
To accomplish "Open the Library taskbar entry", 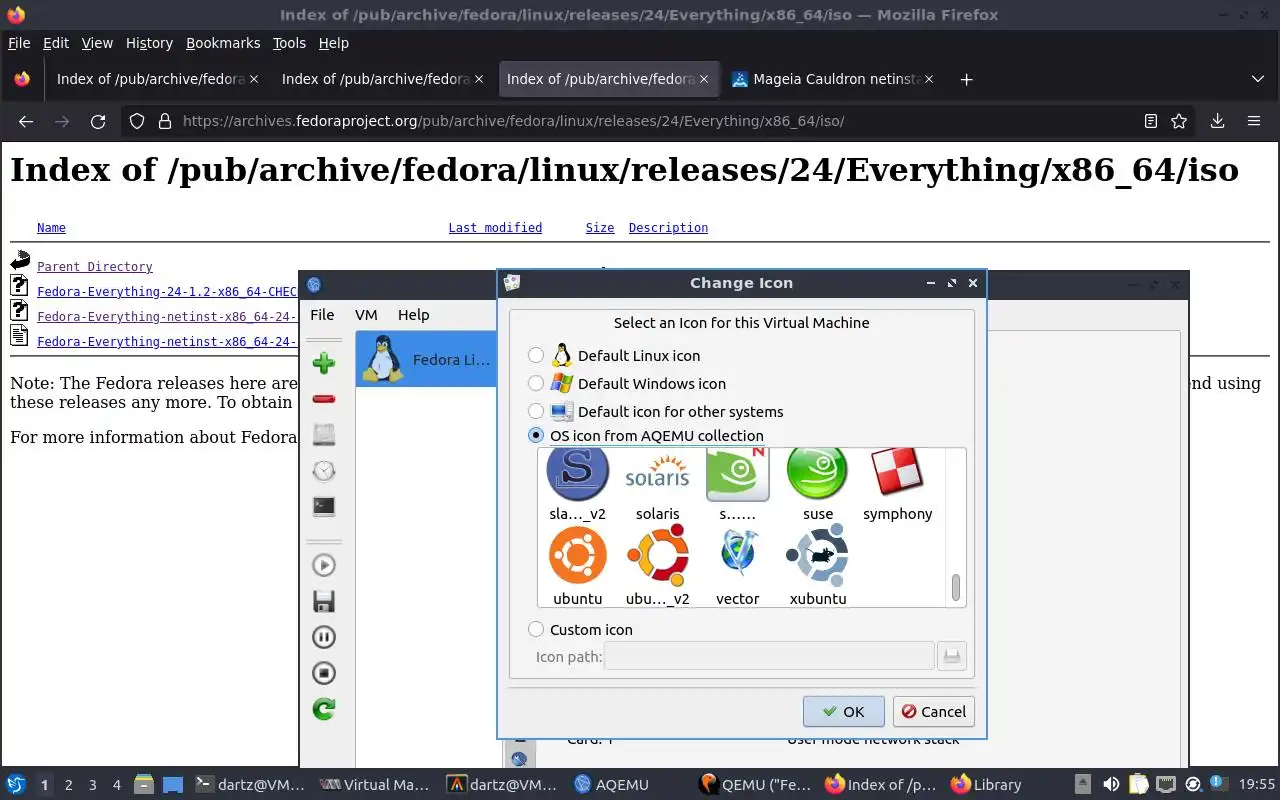I will pyautogui.click(x=986, y=785).
